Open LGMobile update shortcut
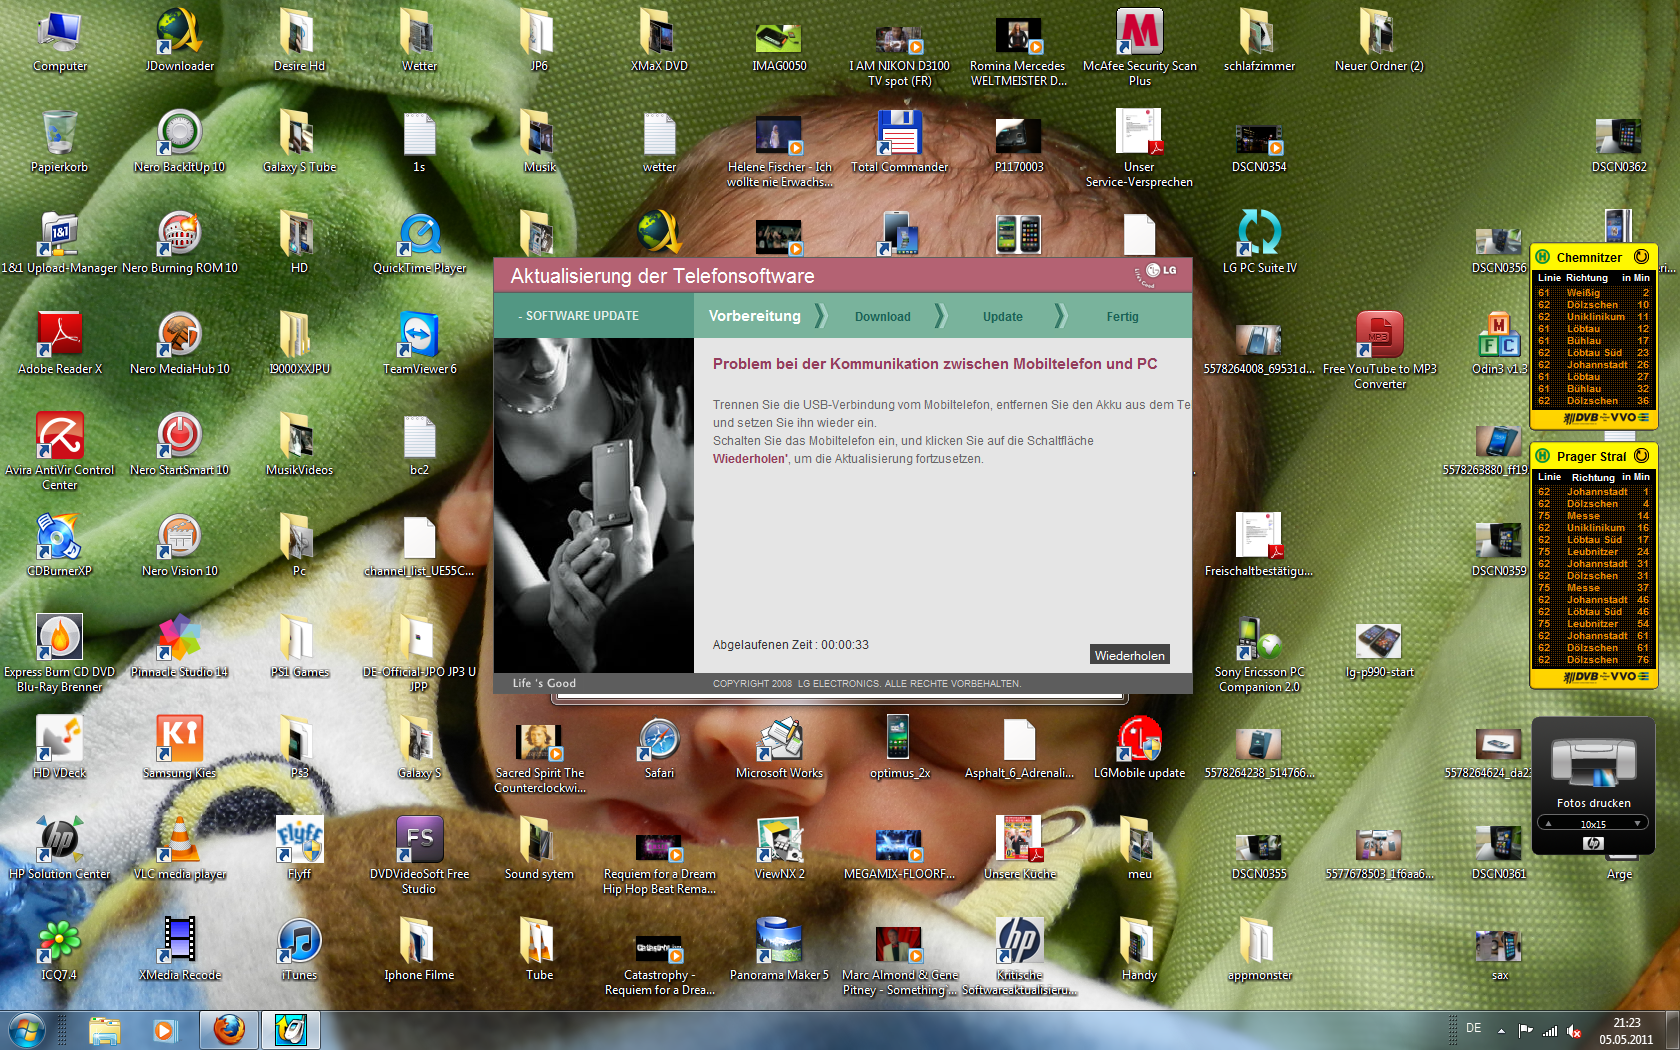Viewport: 1680px width, 1050px height. tap(1140, 747)
